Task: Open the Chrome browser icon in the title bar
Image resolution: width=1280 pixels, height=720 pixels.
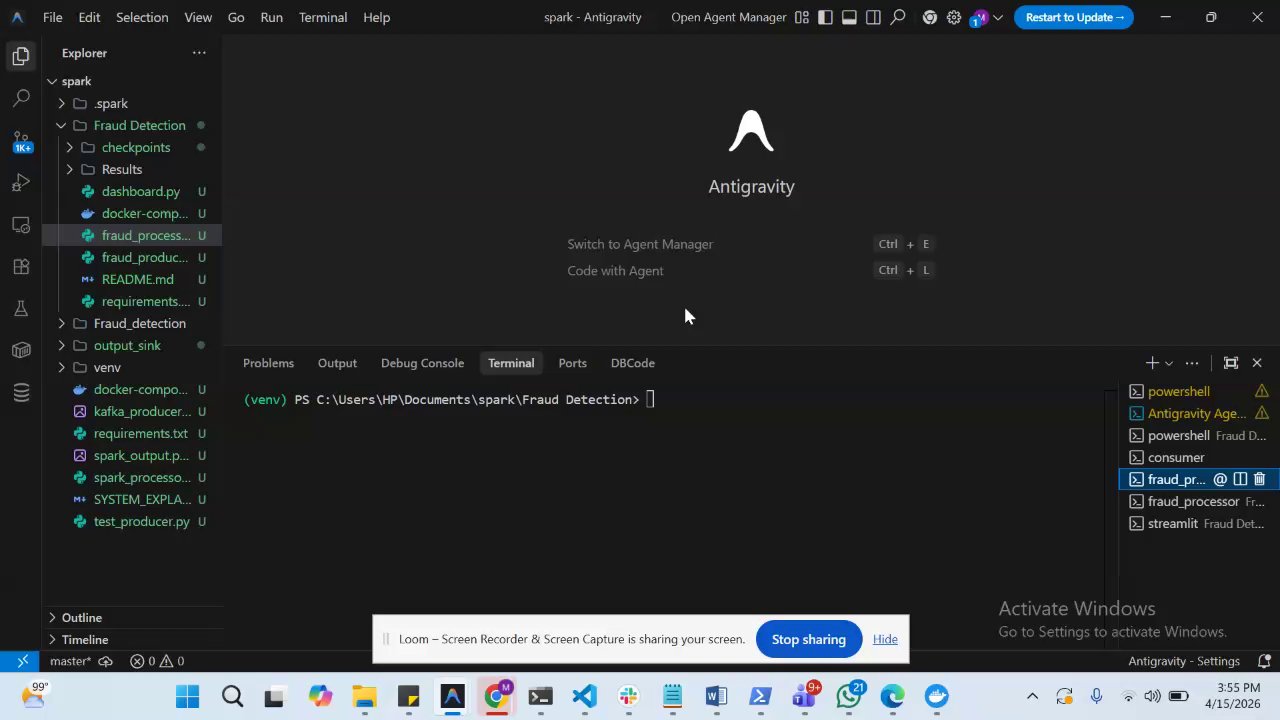Action: pos(930,17)
